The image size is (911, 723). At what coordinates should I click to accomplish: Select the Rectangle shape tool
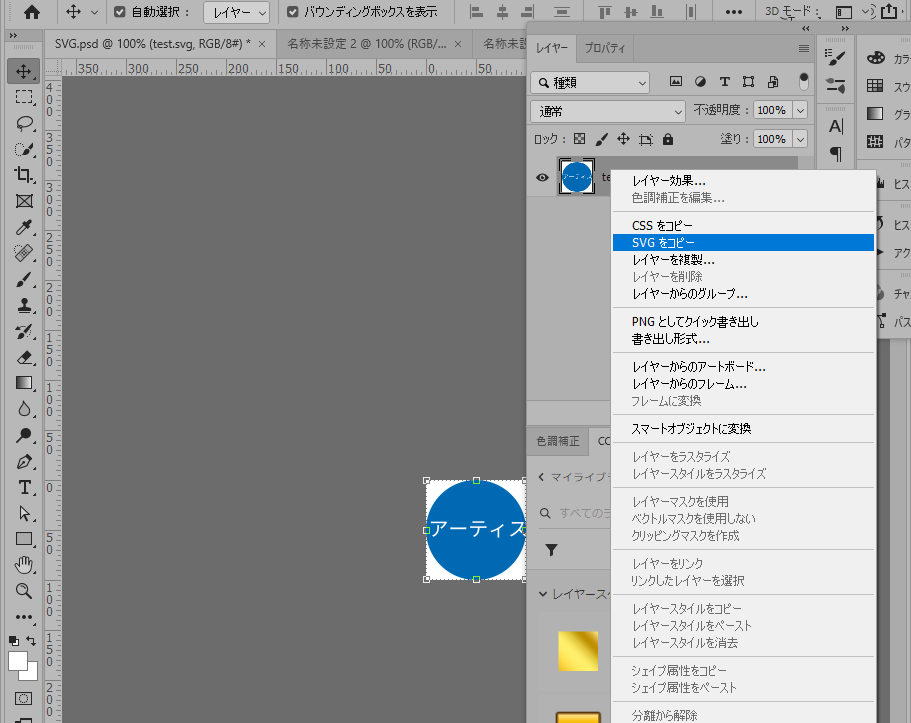click(x=23, y=539)
